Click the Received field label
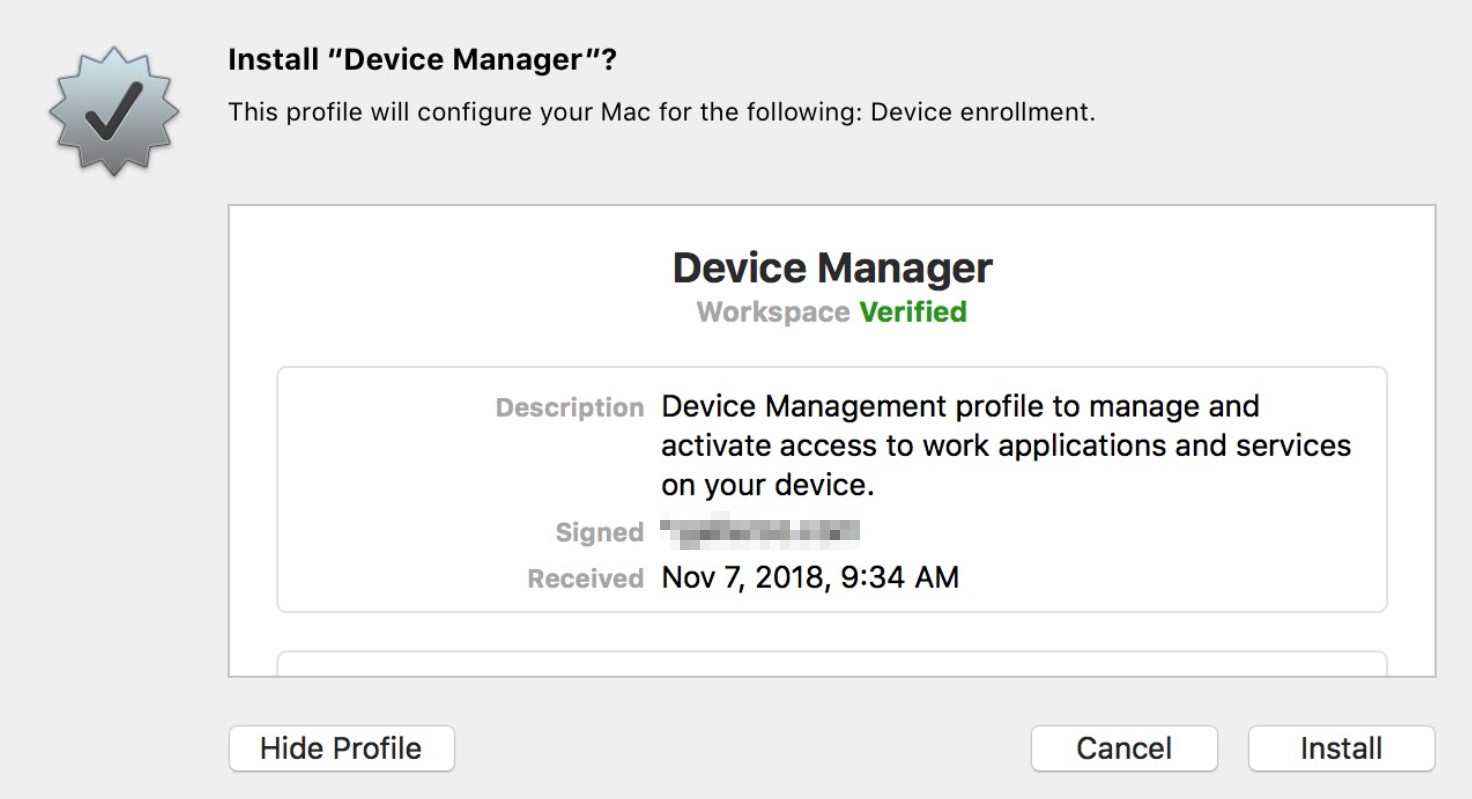1472x799 pixels. 585,578
